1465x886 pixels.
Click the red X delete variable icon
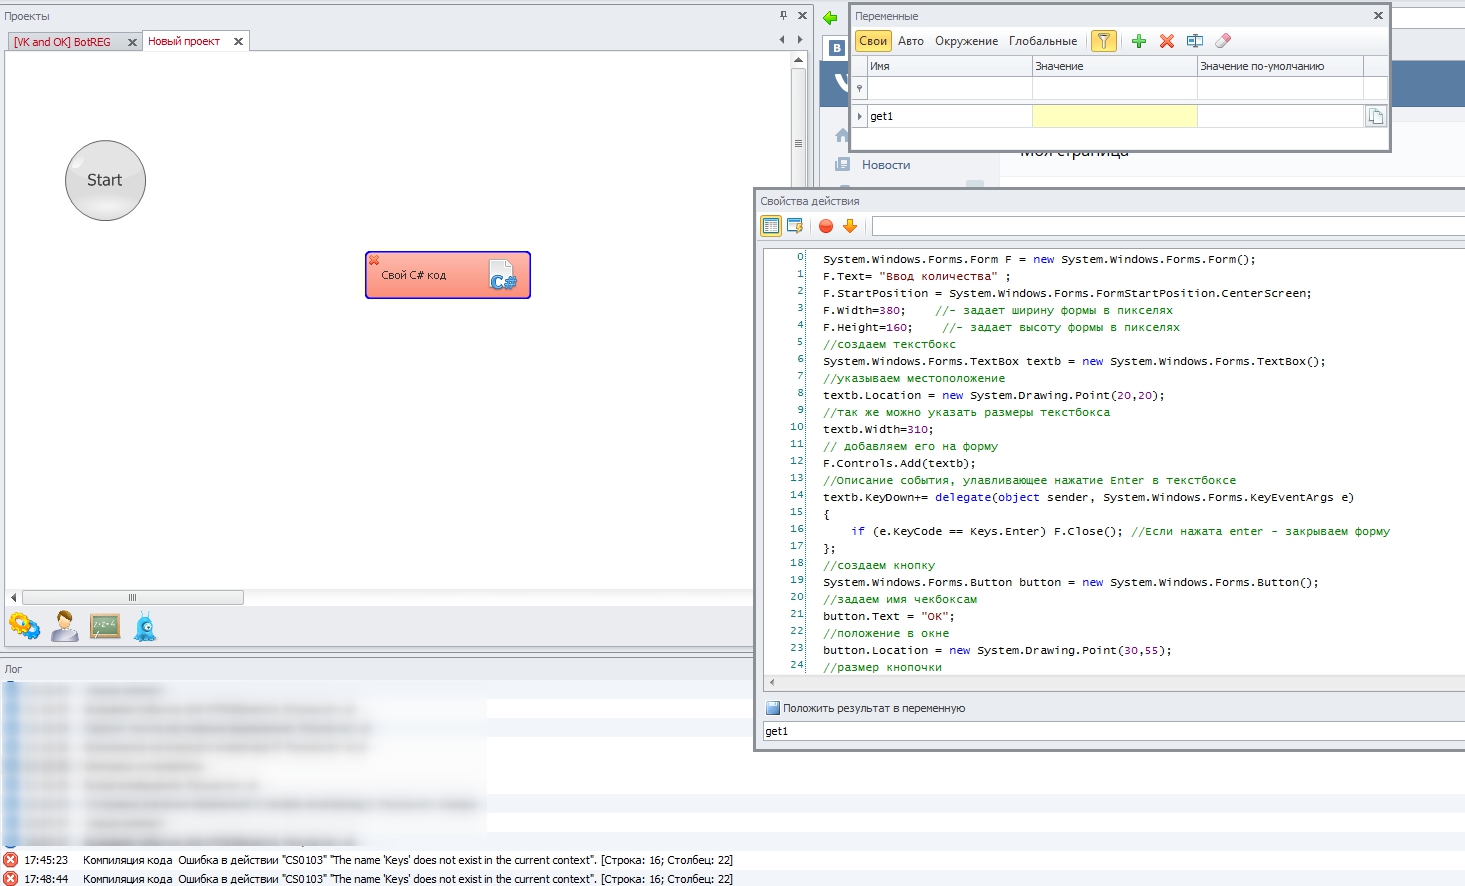pos(1166,41)
